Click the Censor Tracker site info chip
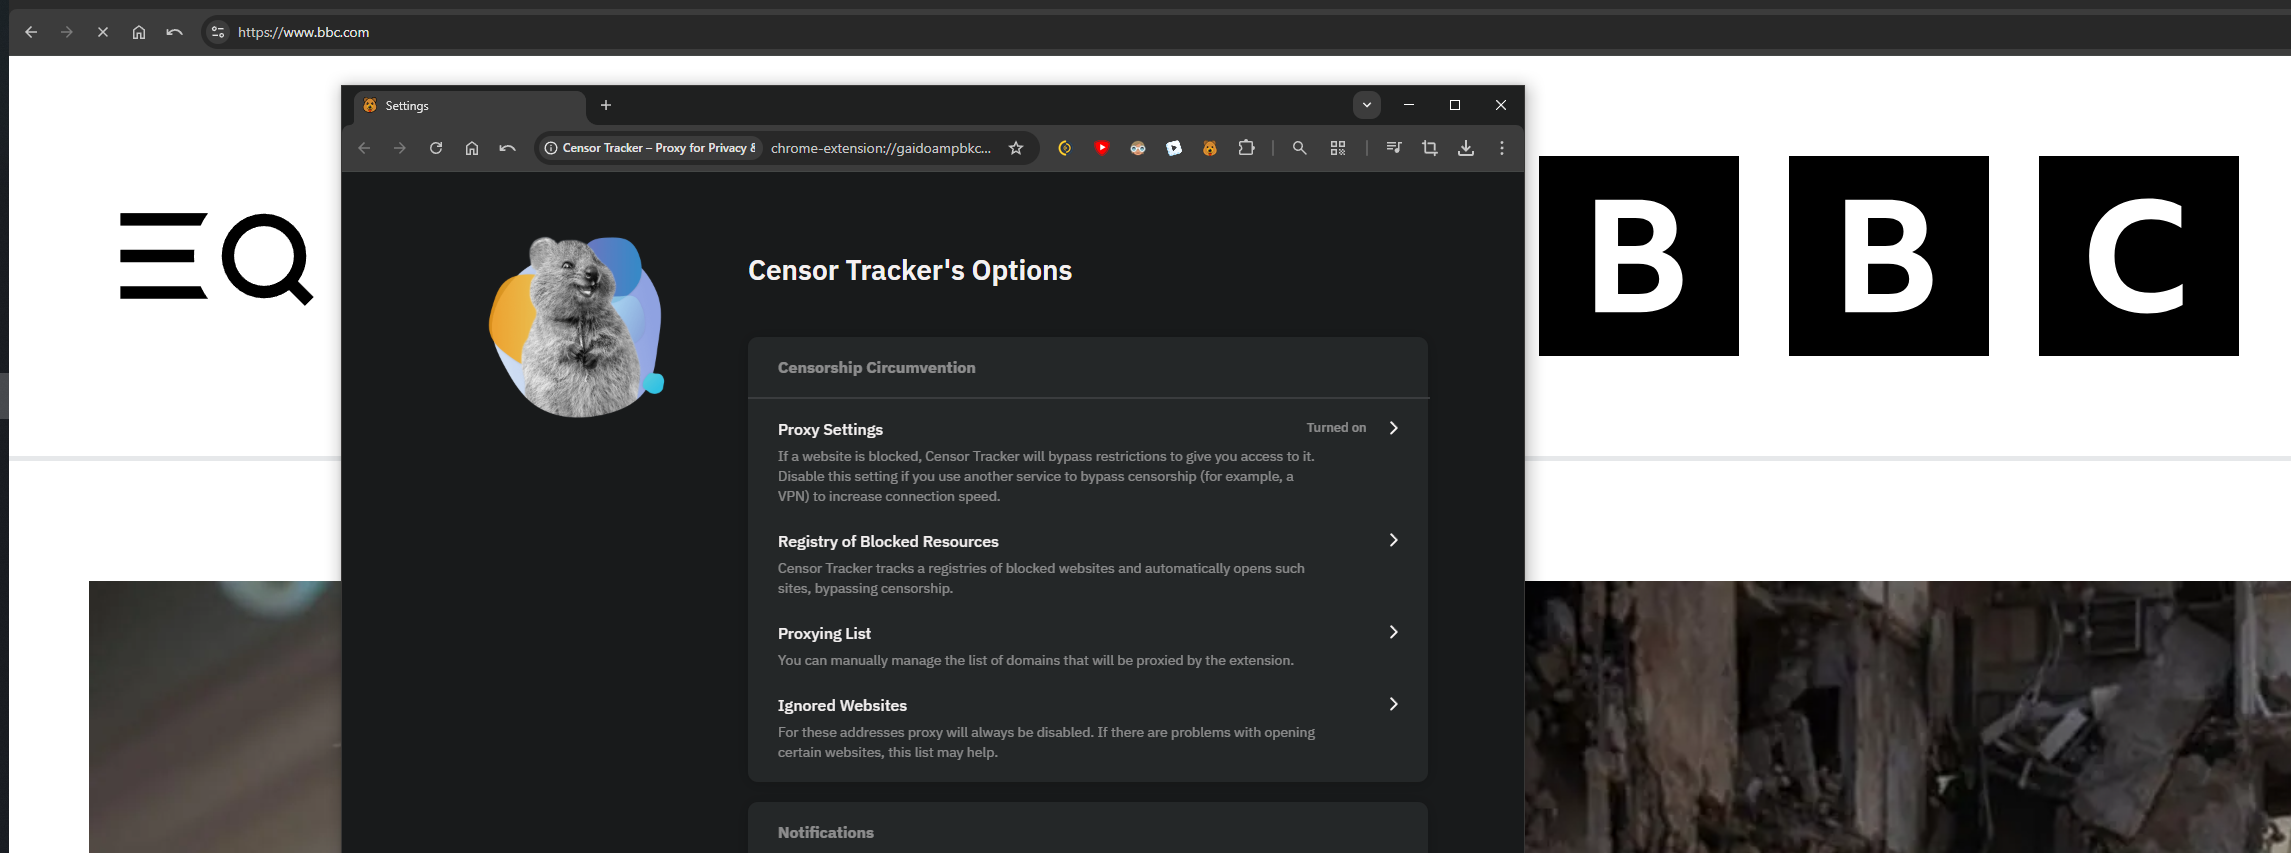 (650, 148)
